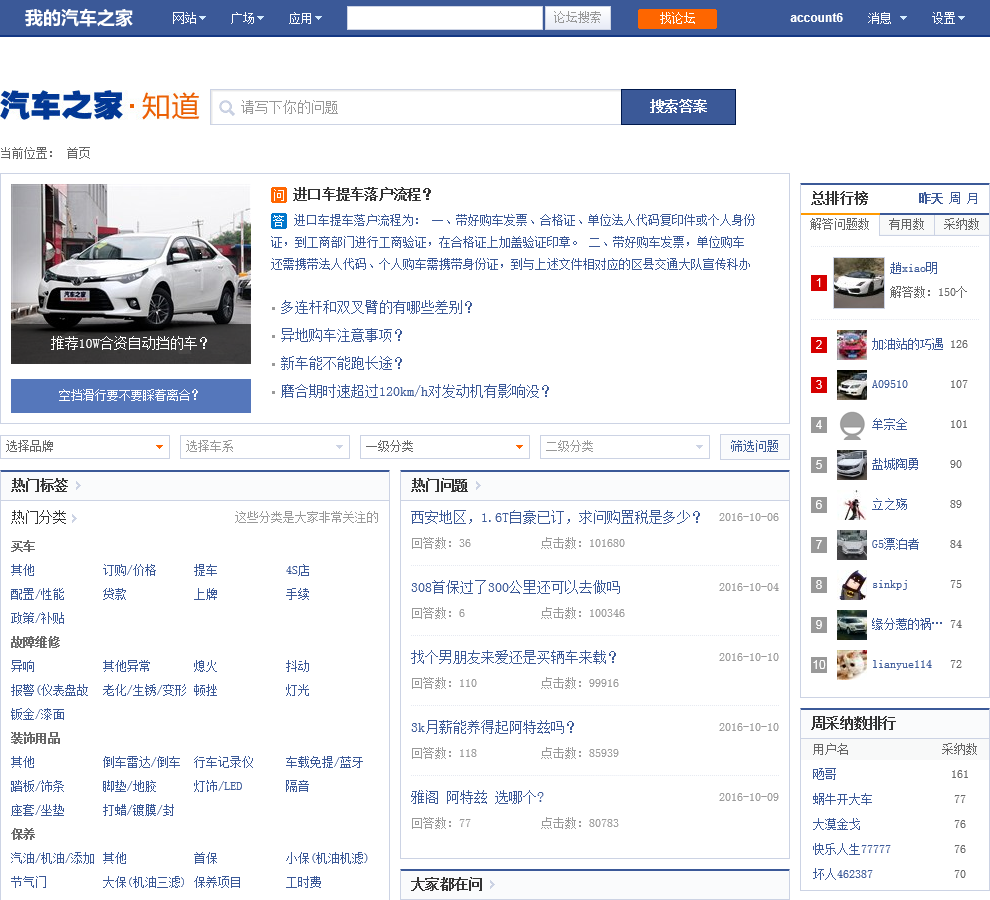
Task: Select the 月 ranking period
Action: (972, 198)
